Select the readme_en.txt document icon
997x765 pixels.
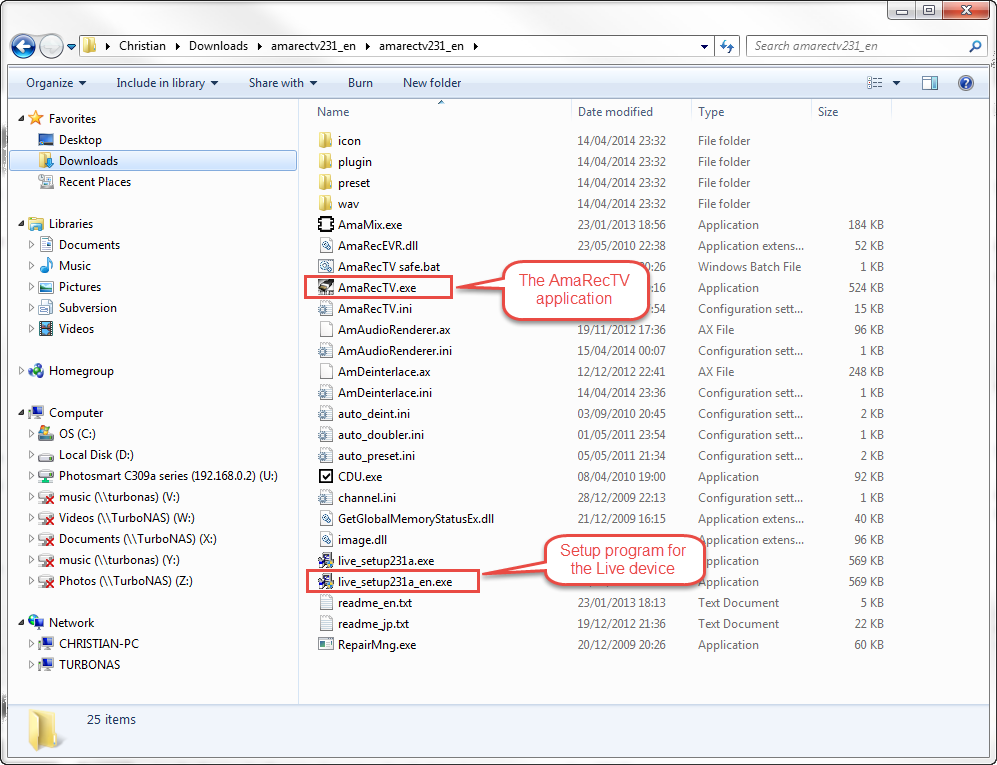click(x=326, y=602)
